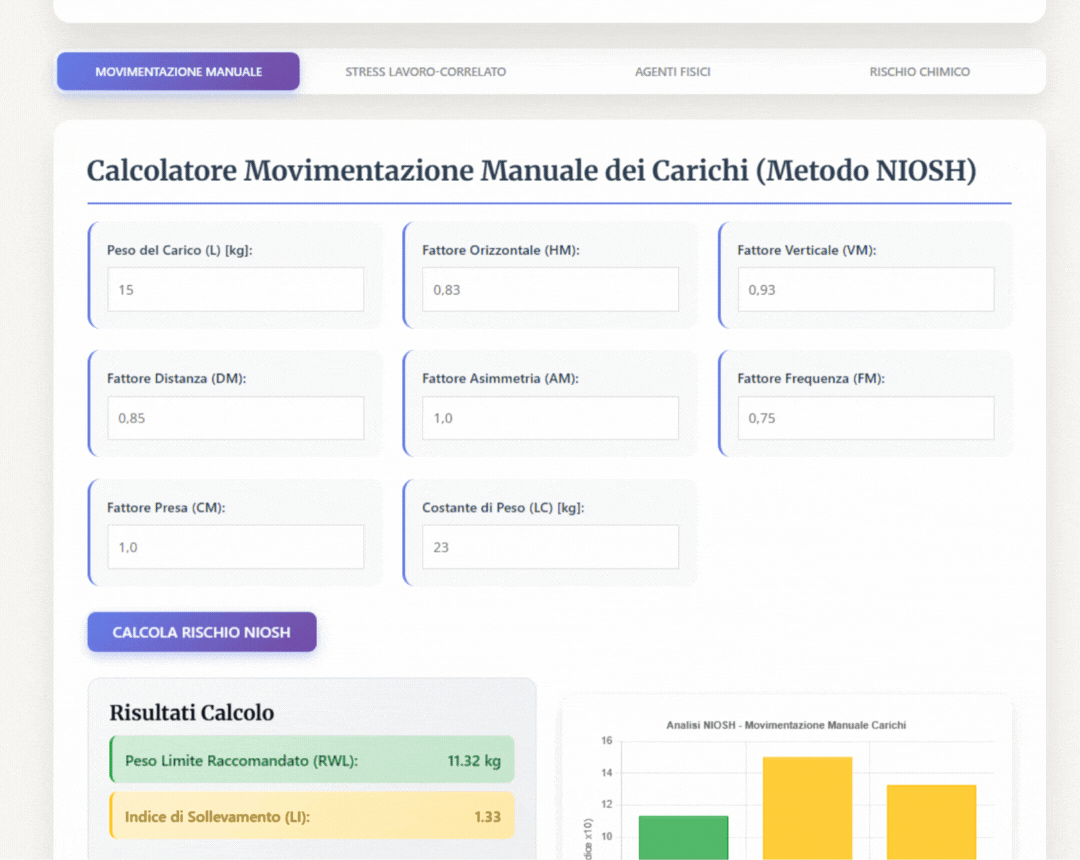Focus the Fattore Orizzontale (HM) field
The width and height of the screenshot is (1080, 860).
(550, 290)
